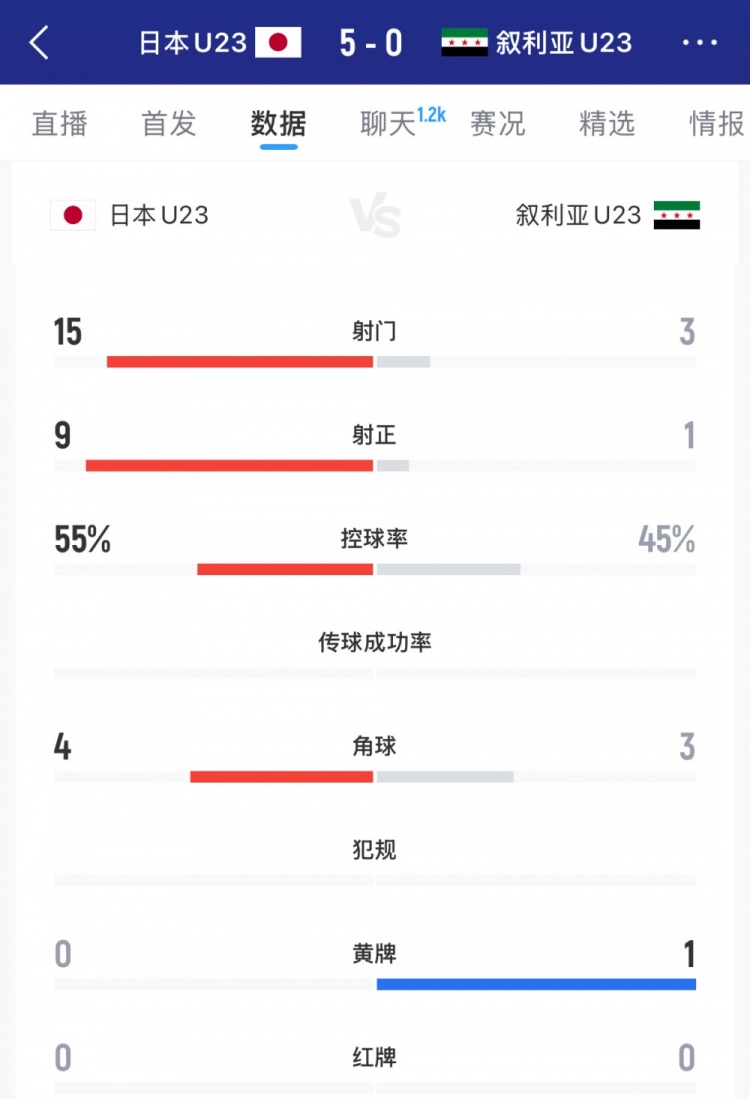Tap the Japan U23 flag icon in header

tap(275, 43)
